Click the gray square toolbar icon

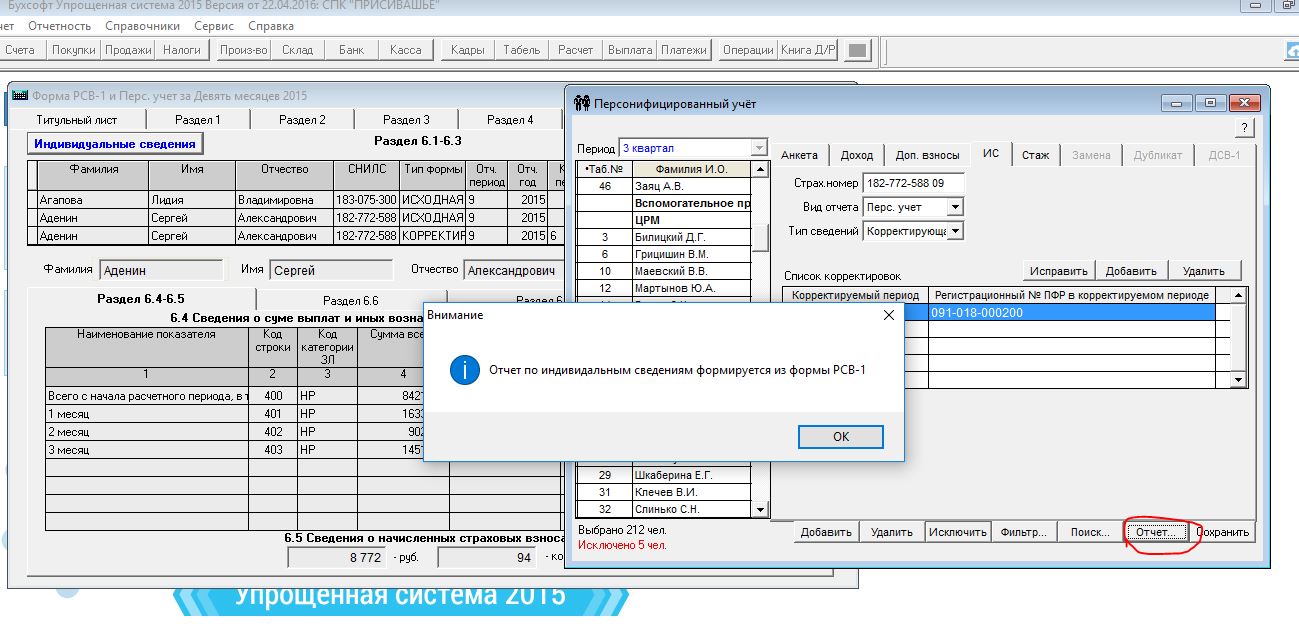856,50
